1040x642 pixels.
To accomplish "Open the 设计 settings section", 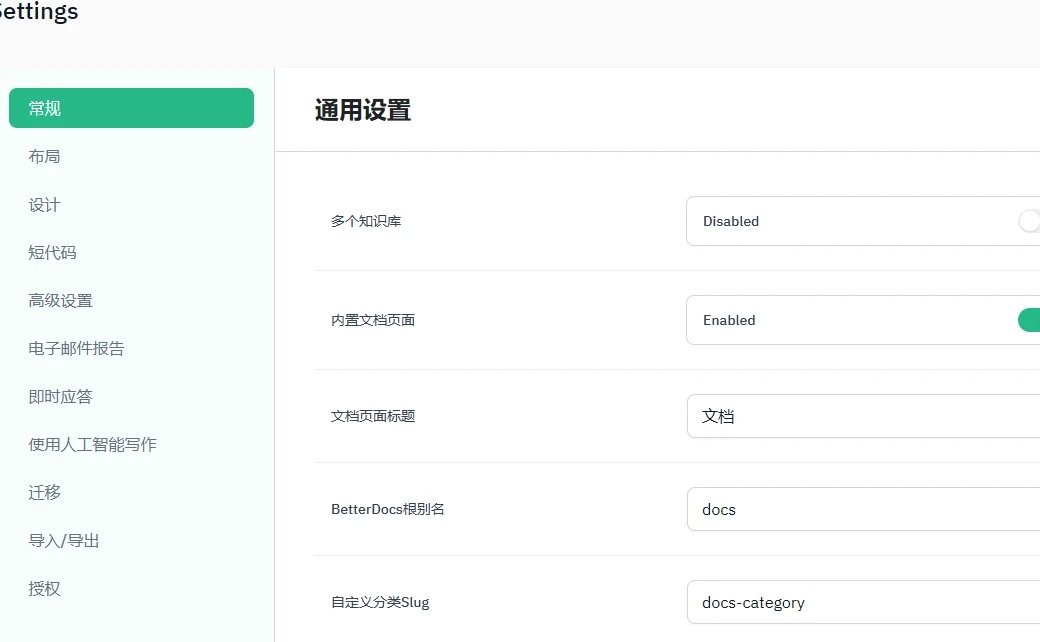I will (x=44, y=204).
